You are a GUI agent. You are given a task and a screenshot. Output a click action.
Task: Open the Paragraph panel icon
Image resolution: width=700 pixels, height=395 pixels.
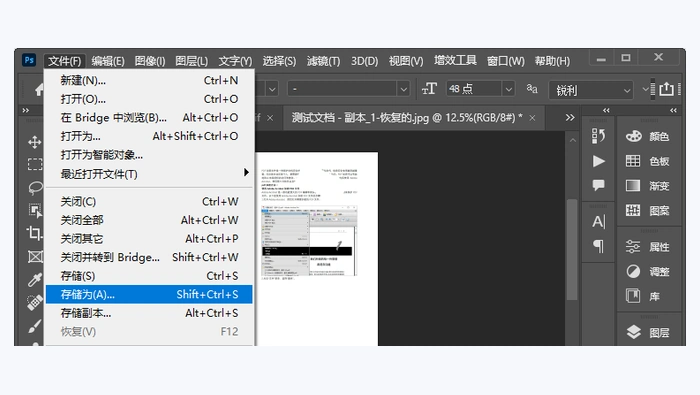(x=598, y=246)
